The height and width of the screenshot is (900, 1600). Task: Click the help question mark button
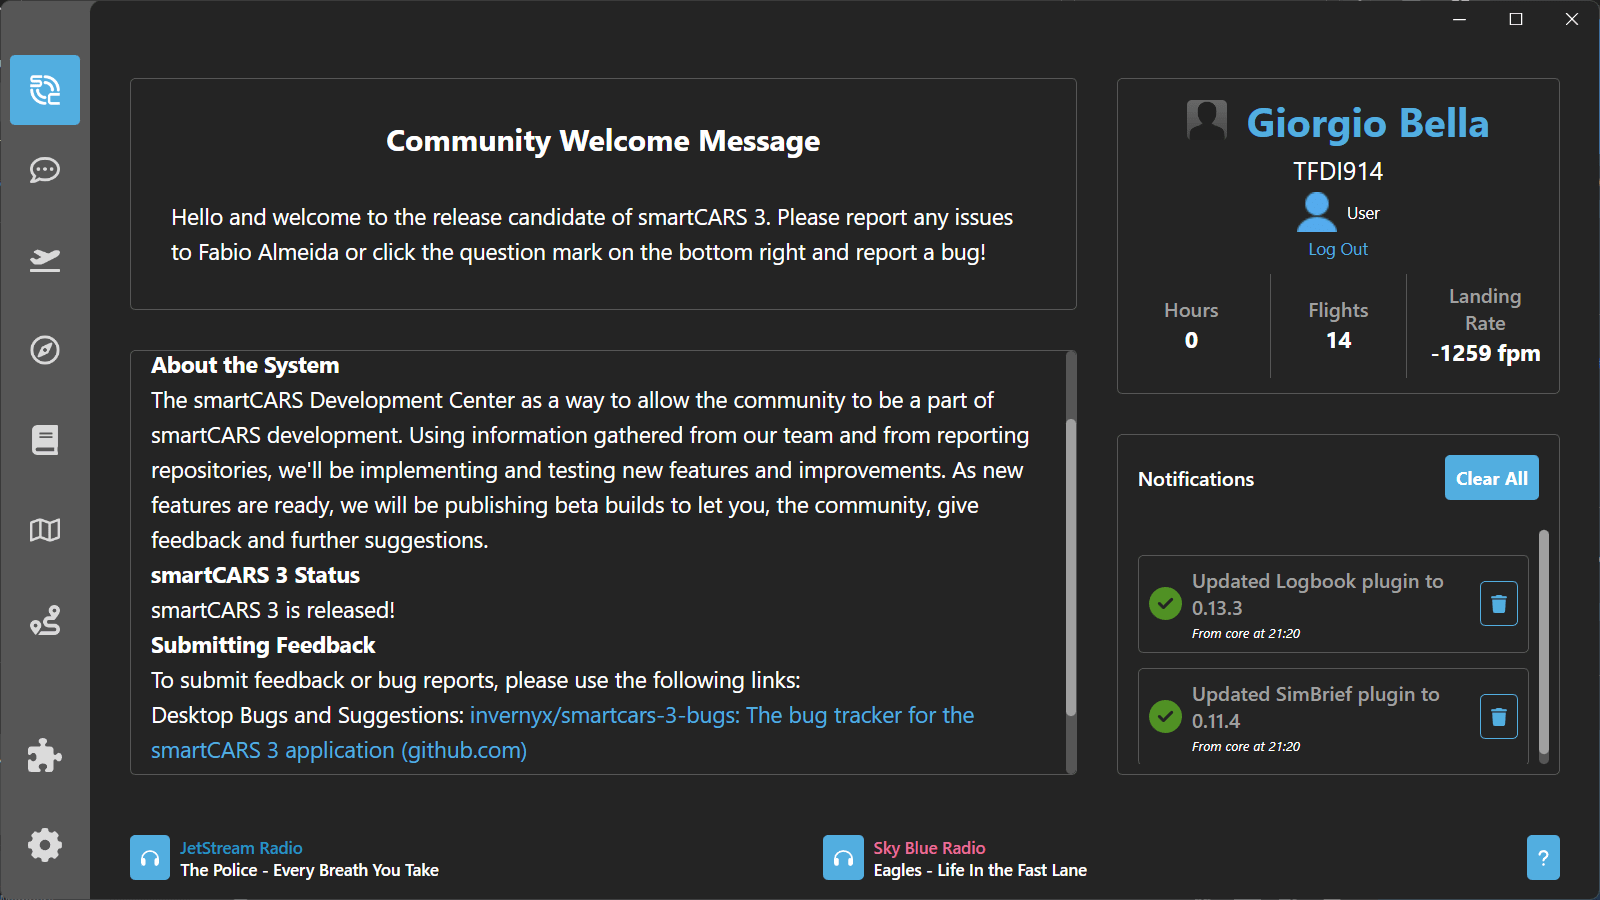[1543, 858]
